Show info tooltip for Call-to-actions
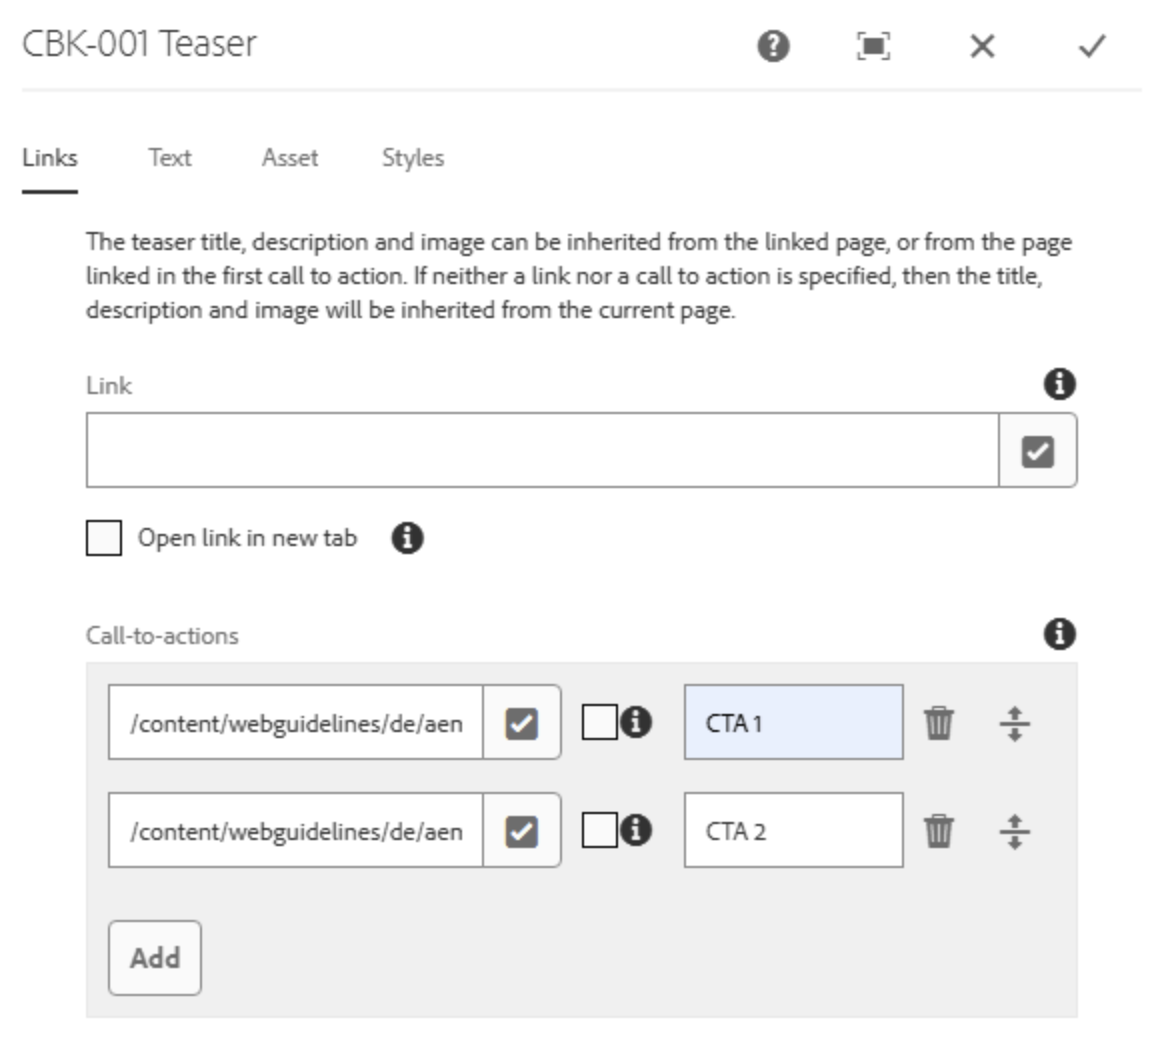This screenshot has width=1160, height=1064. [1060, 634]
